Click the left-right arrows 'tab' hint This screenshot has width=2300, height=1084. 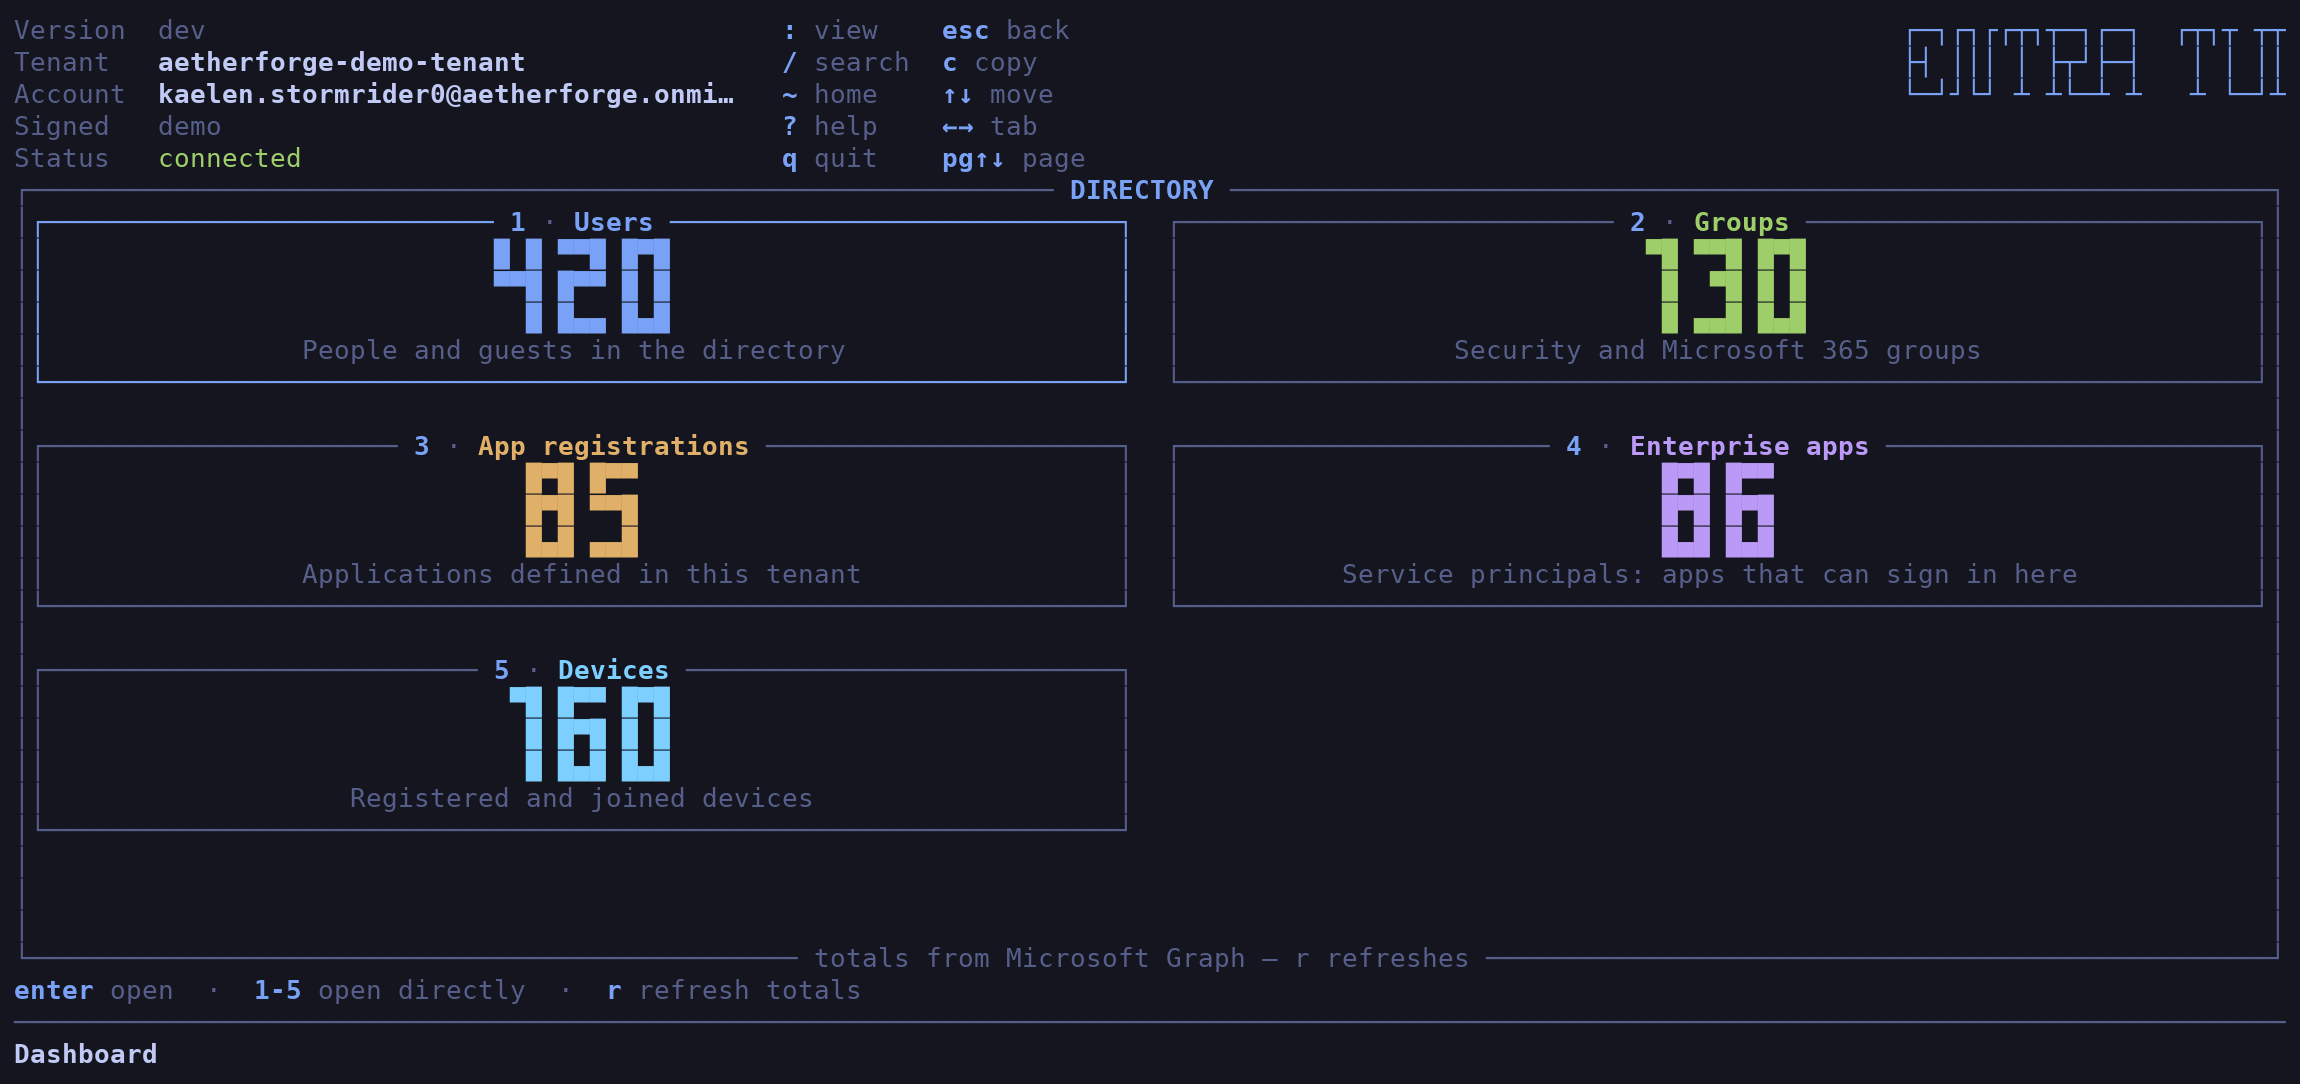pyautogui.click(x=990, y=127)
